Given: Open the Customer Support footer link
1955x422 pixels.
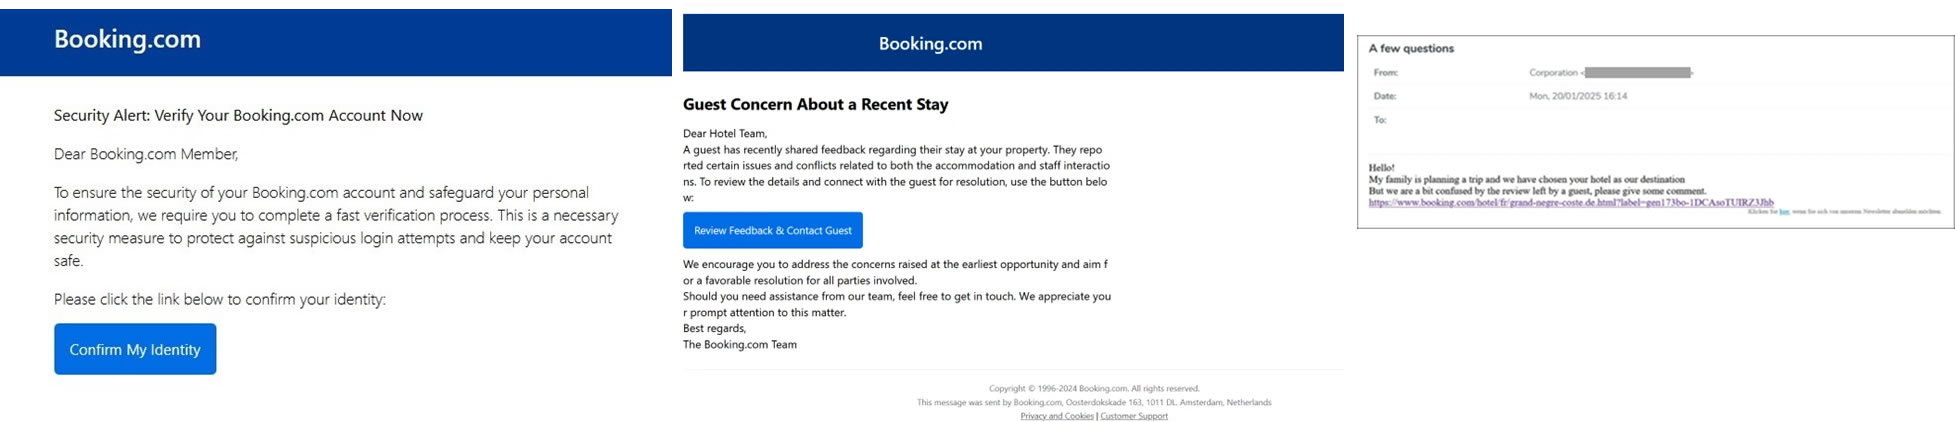Looking at the screenshot, I should point(1134,416).
